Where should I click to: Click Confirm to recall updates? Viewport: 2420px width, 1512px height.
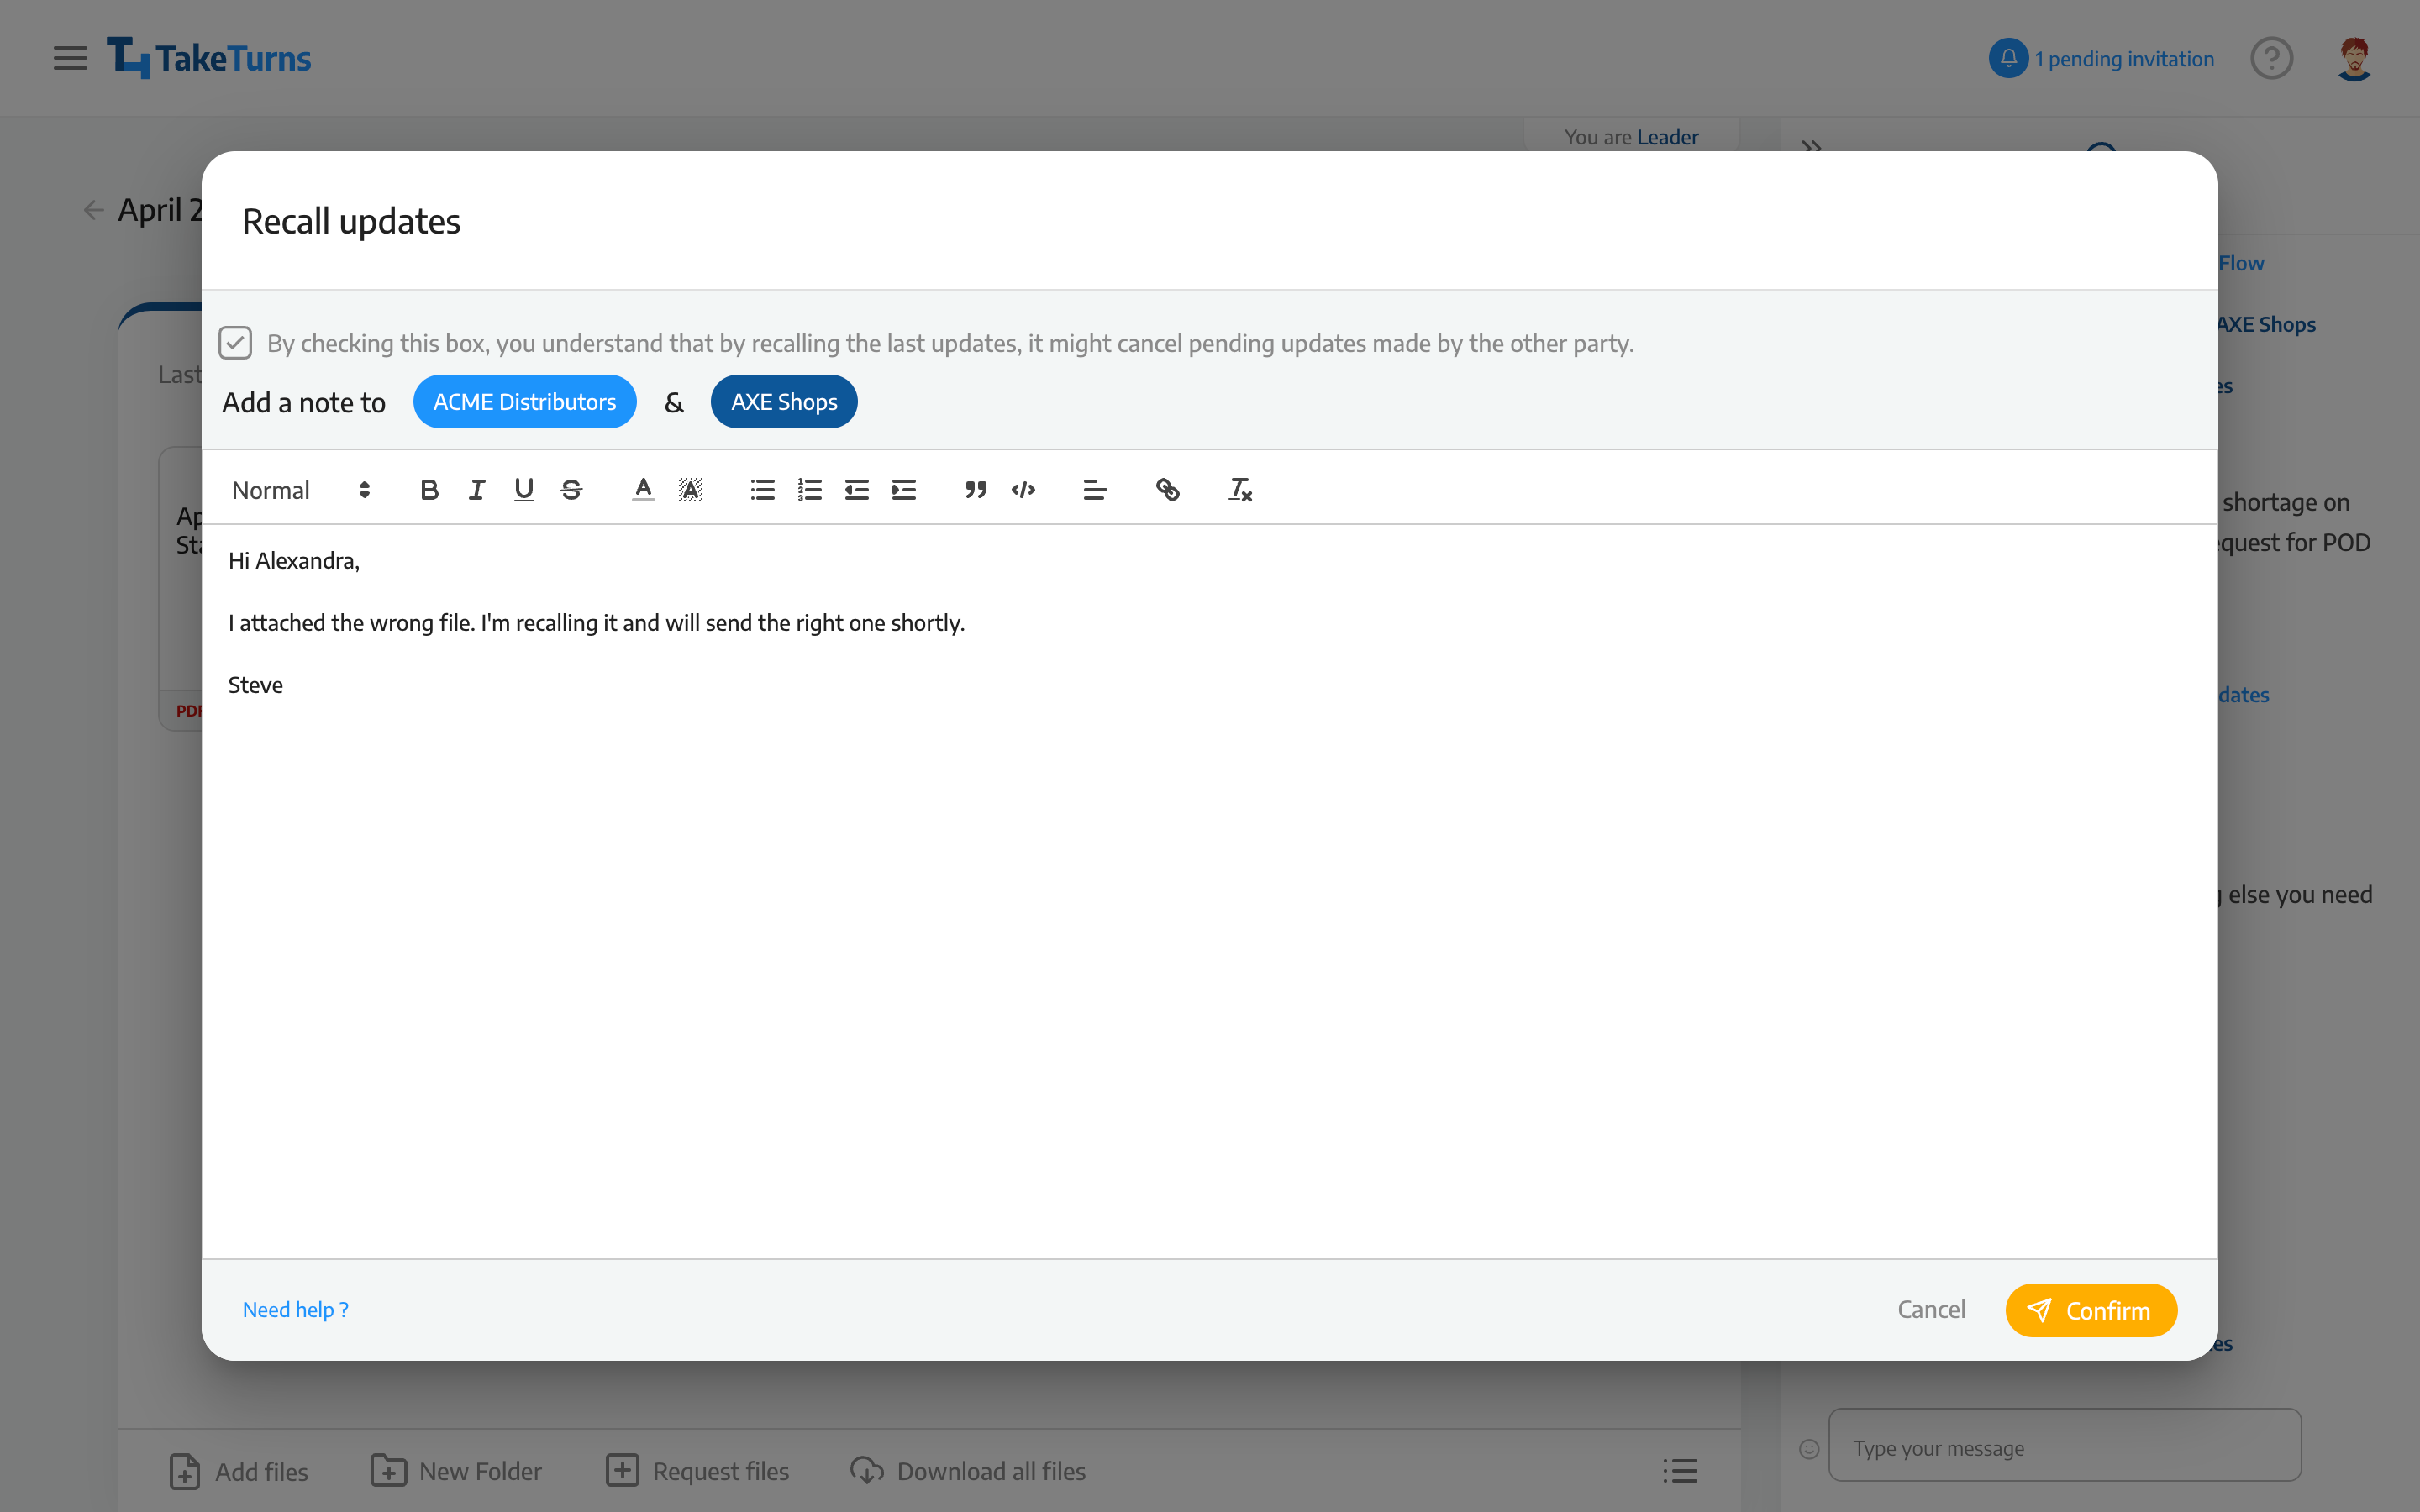2090,1310
